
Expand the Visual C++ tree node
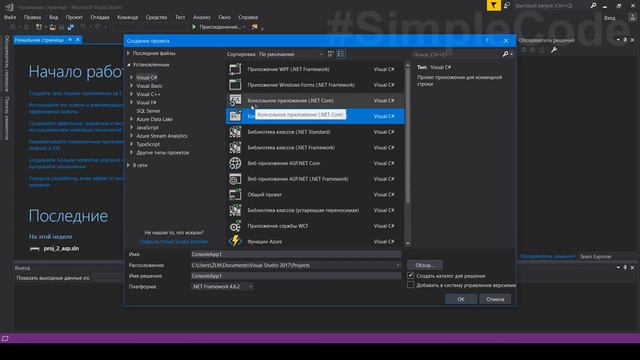(131, 94)
